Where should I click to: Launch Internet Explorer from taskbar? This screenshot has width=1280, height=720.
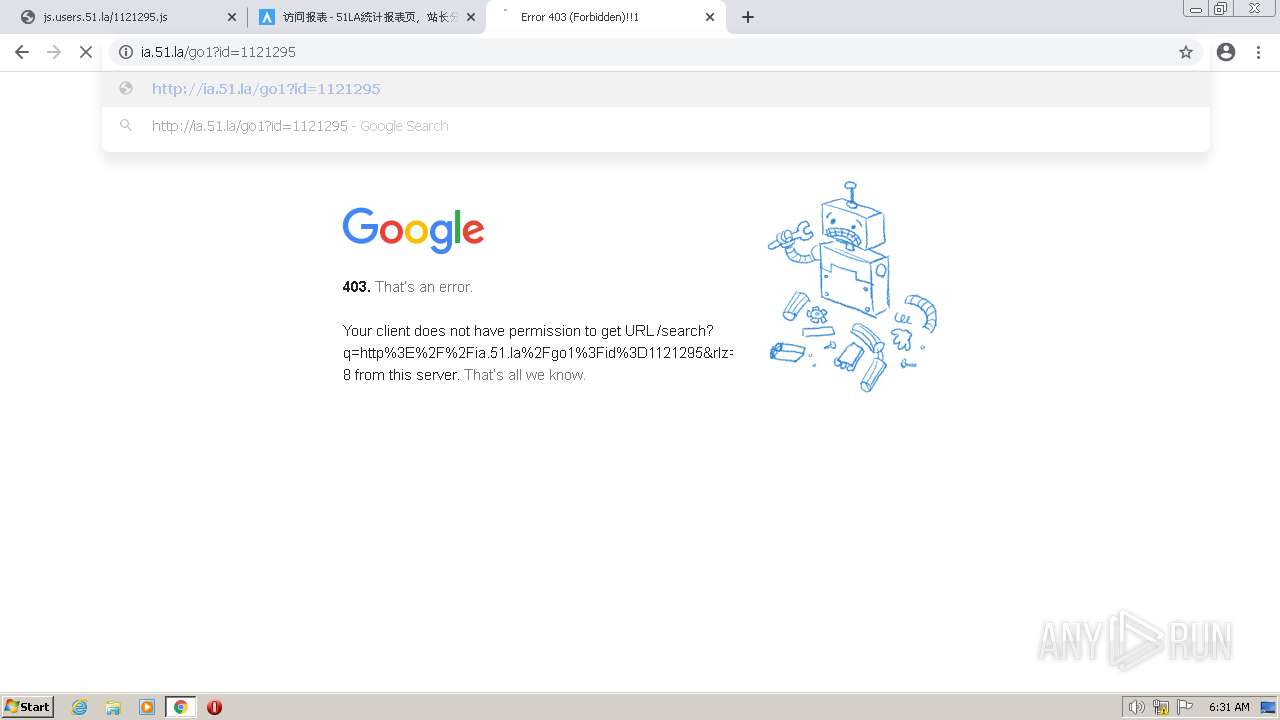80,707
